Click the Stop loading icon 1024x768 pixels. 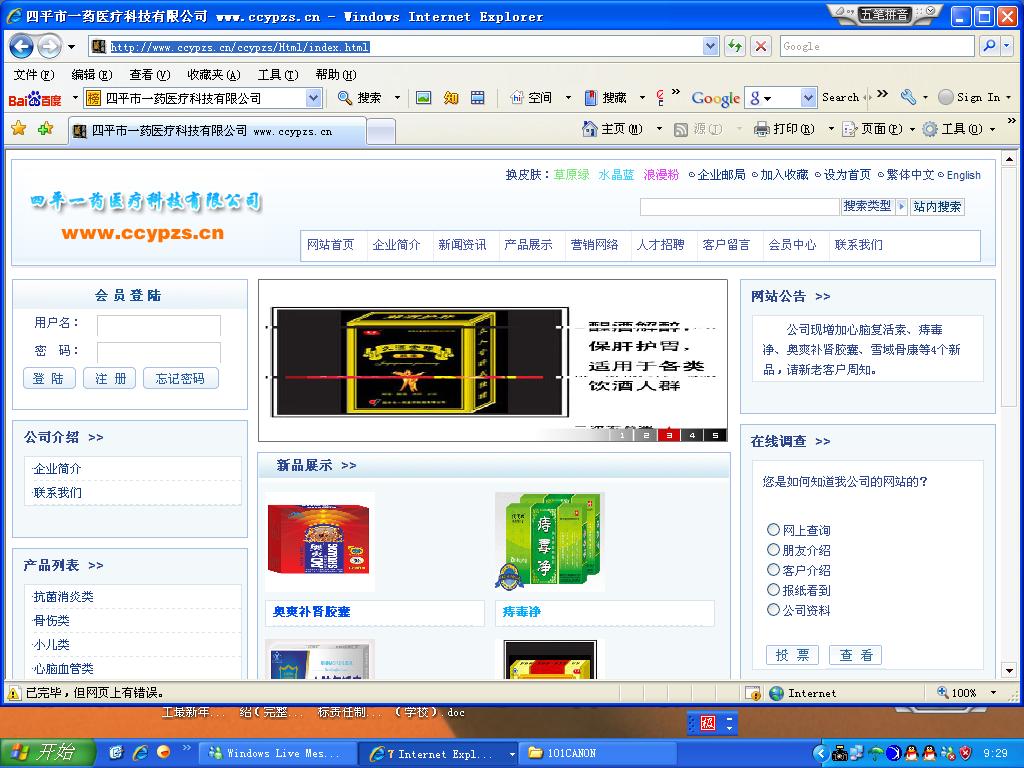tap(761, 46)
